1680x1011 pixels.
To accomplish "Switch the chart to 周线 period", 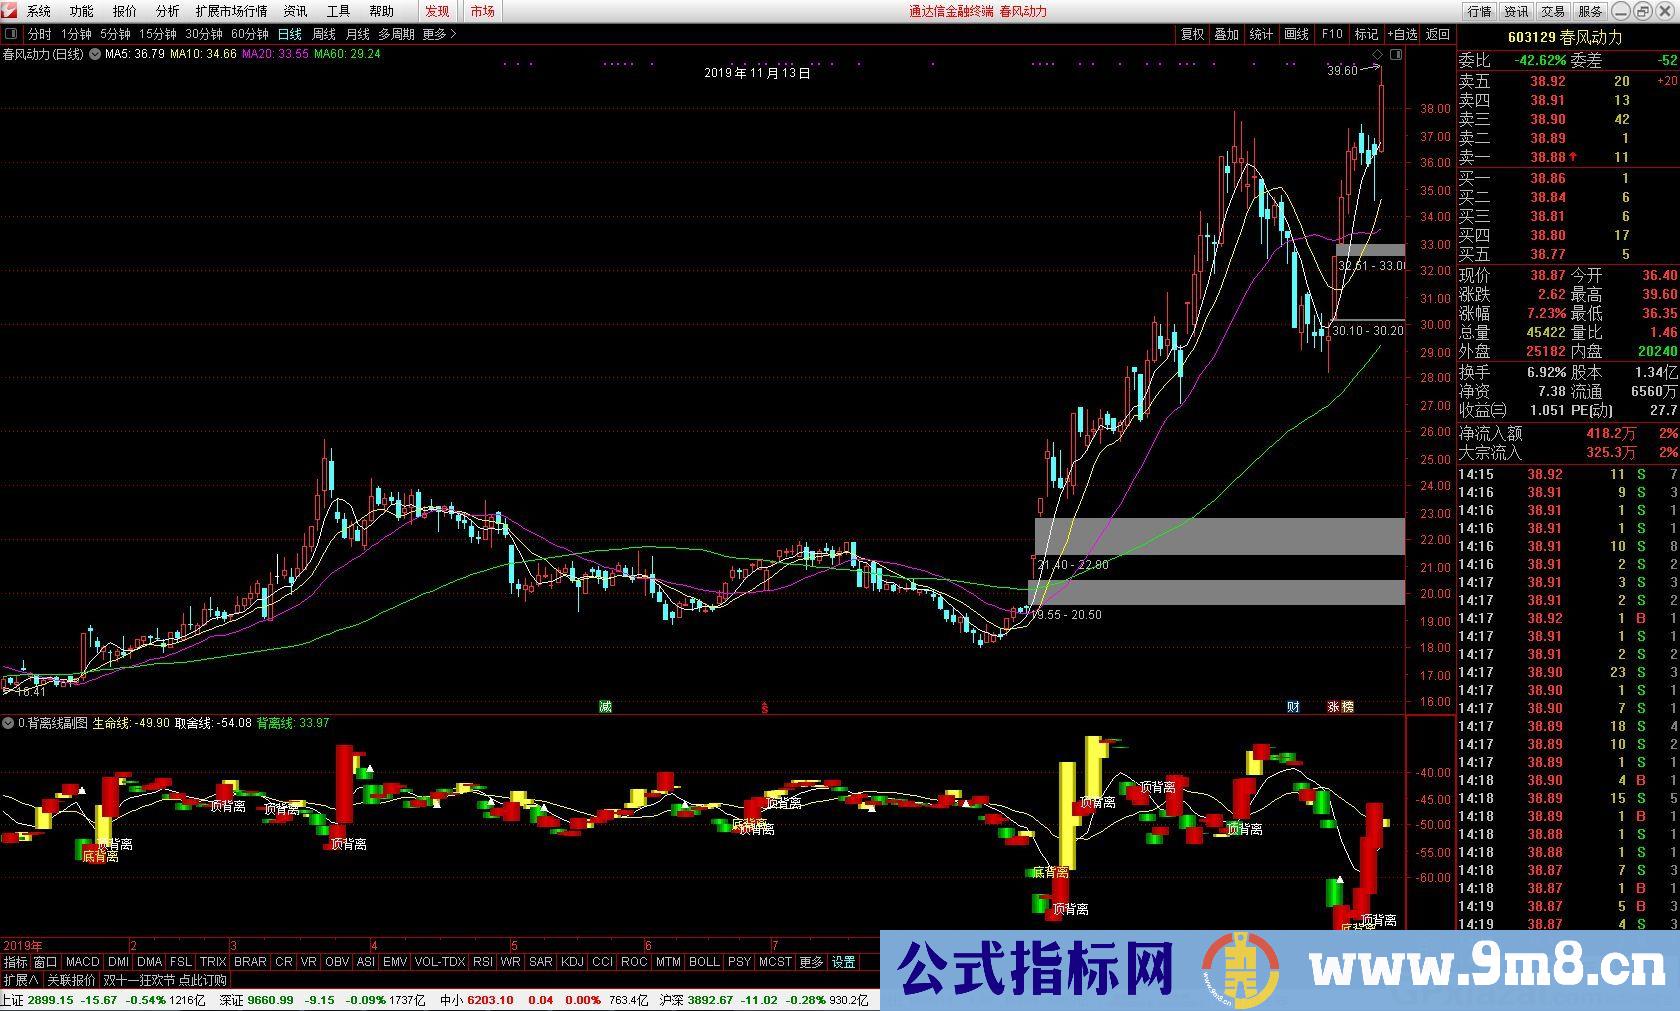I will pyautogui.click(x=324, y=34).
